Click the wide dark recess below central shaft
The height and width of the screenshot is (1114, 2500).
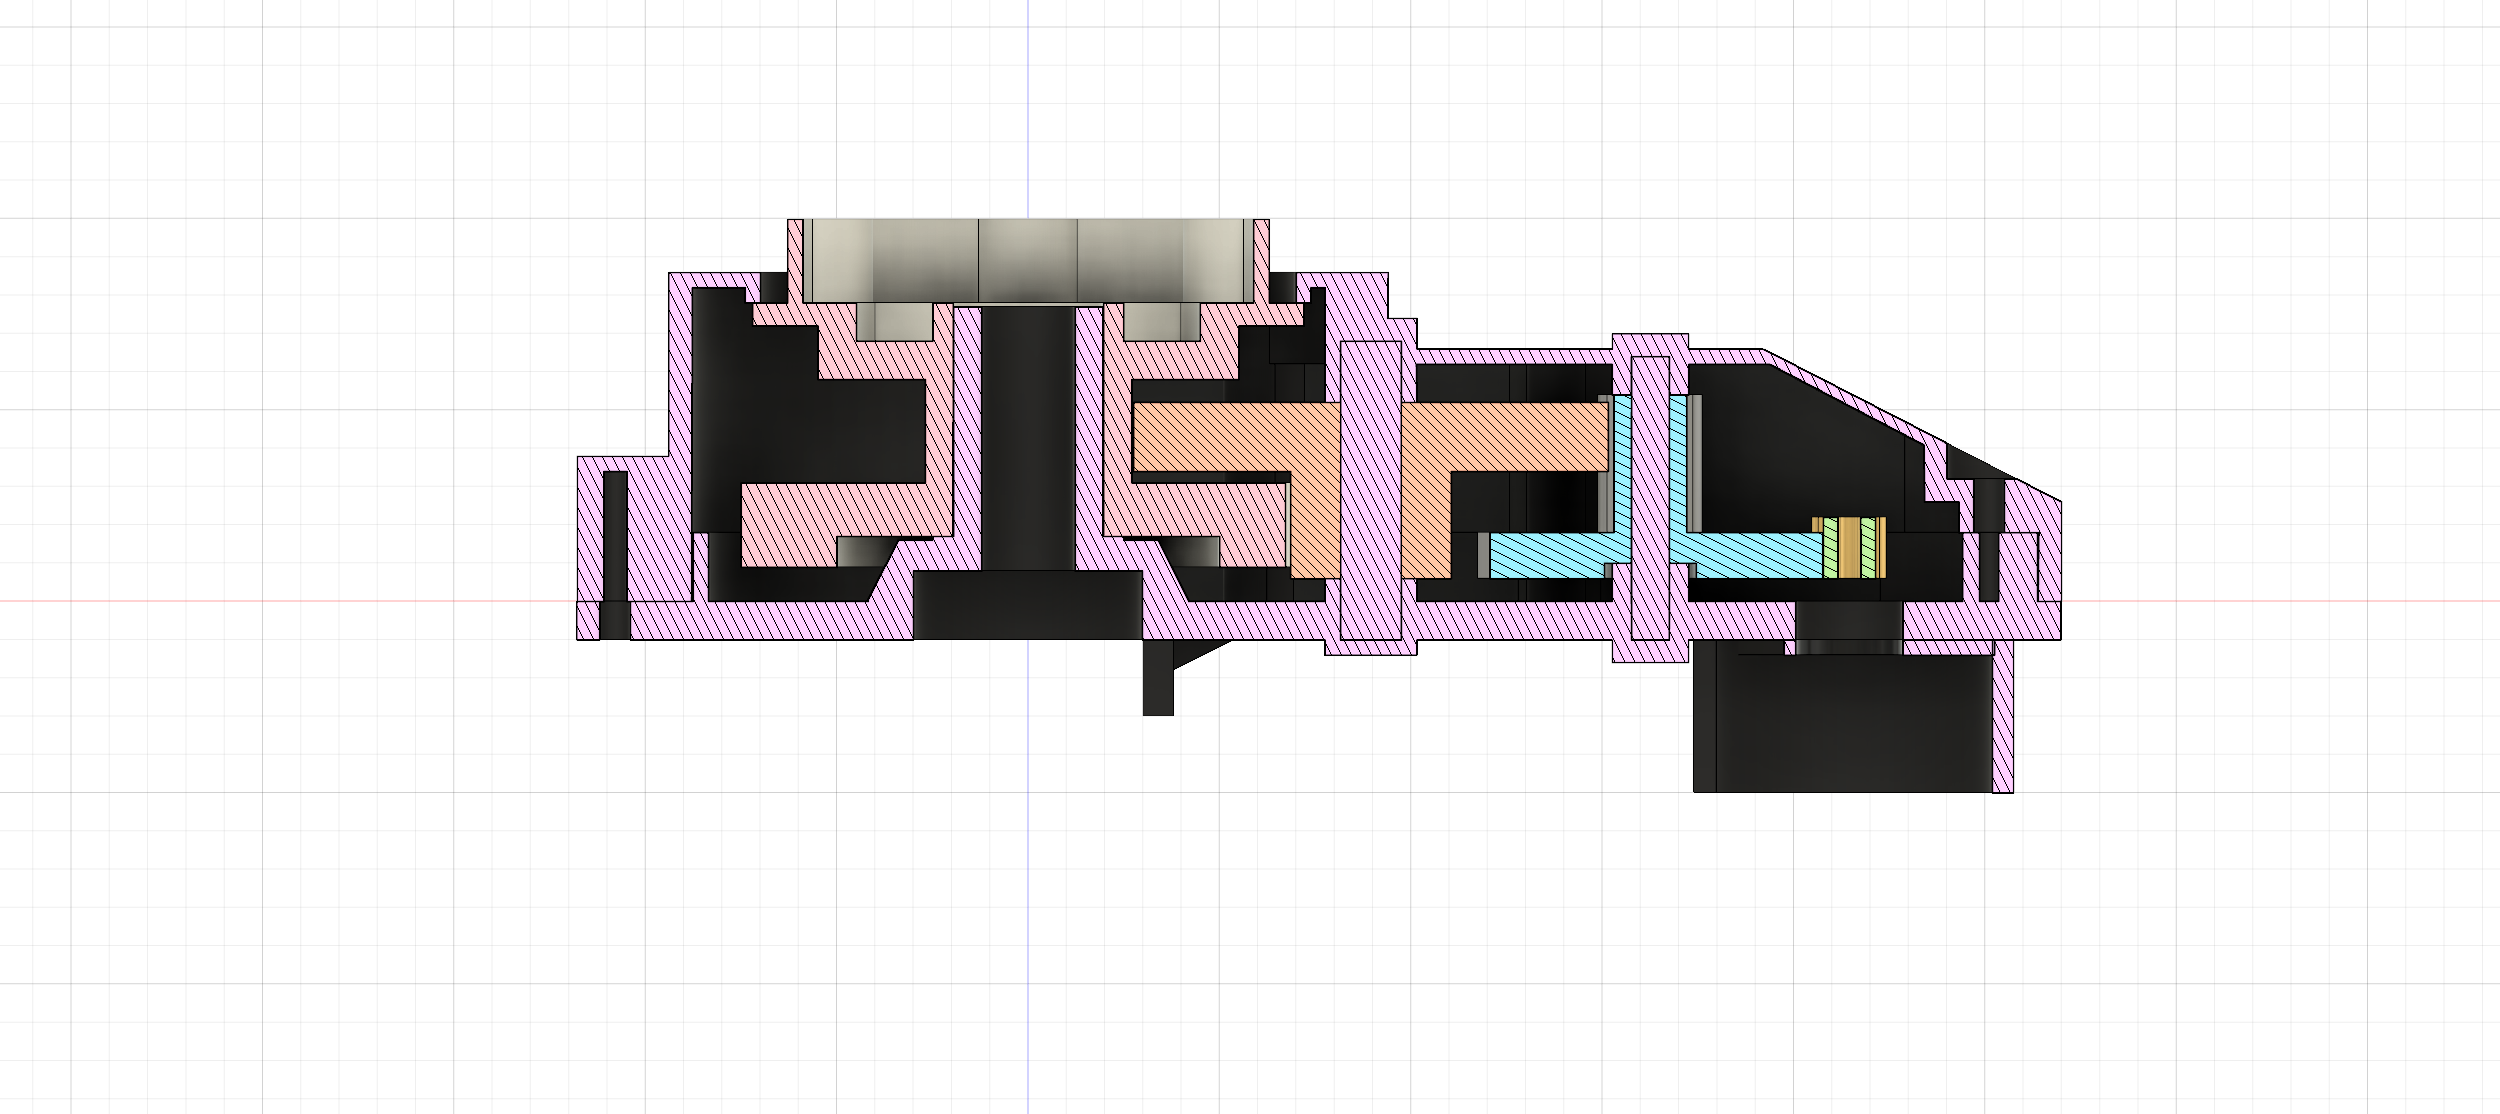(1027, 605)
